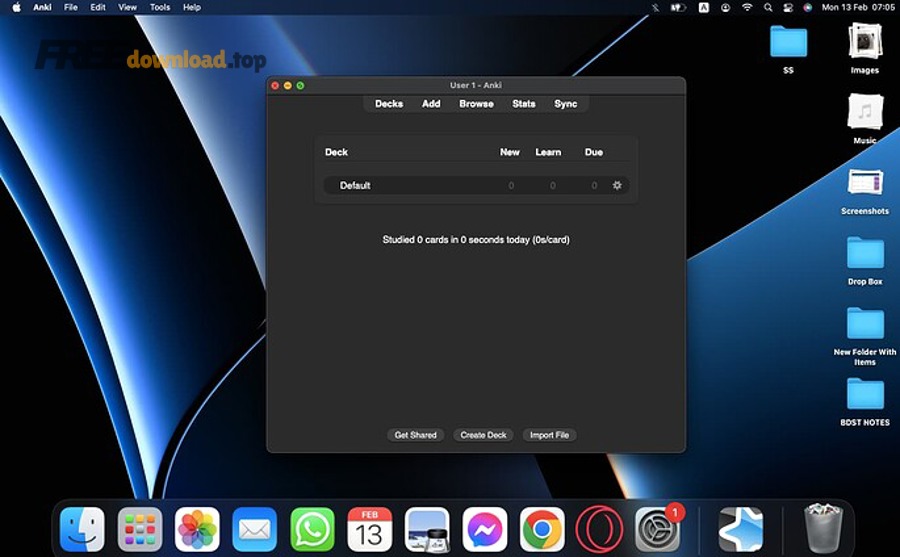
Task: Open the Photos app in dock
Action: tap(197, 528)
